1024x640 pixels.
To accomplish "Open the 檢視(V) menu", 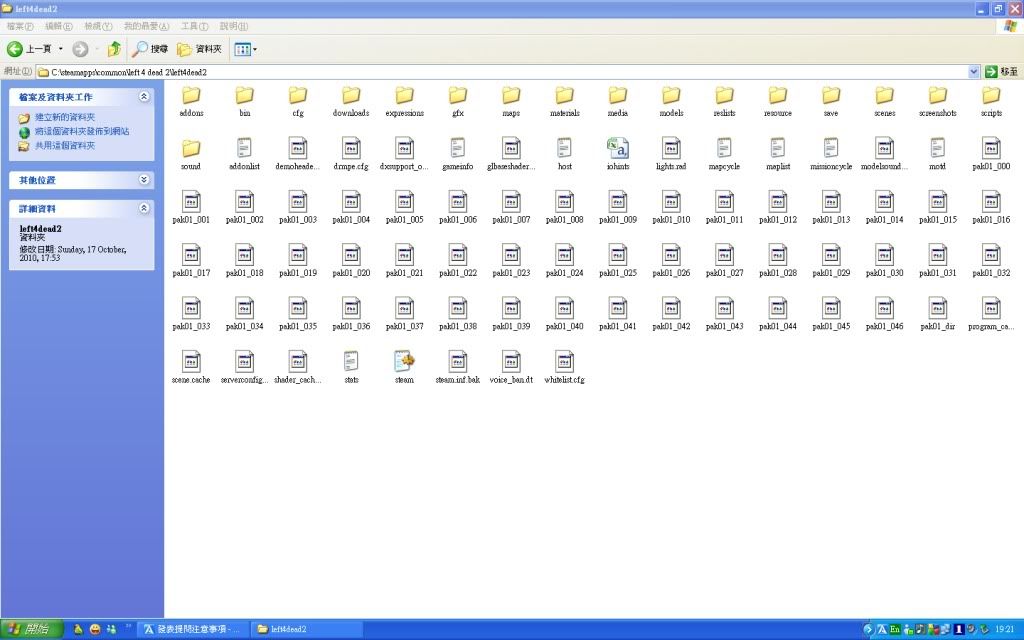I will click(x=99, y=25).
